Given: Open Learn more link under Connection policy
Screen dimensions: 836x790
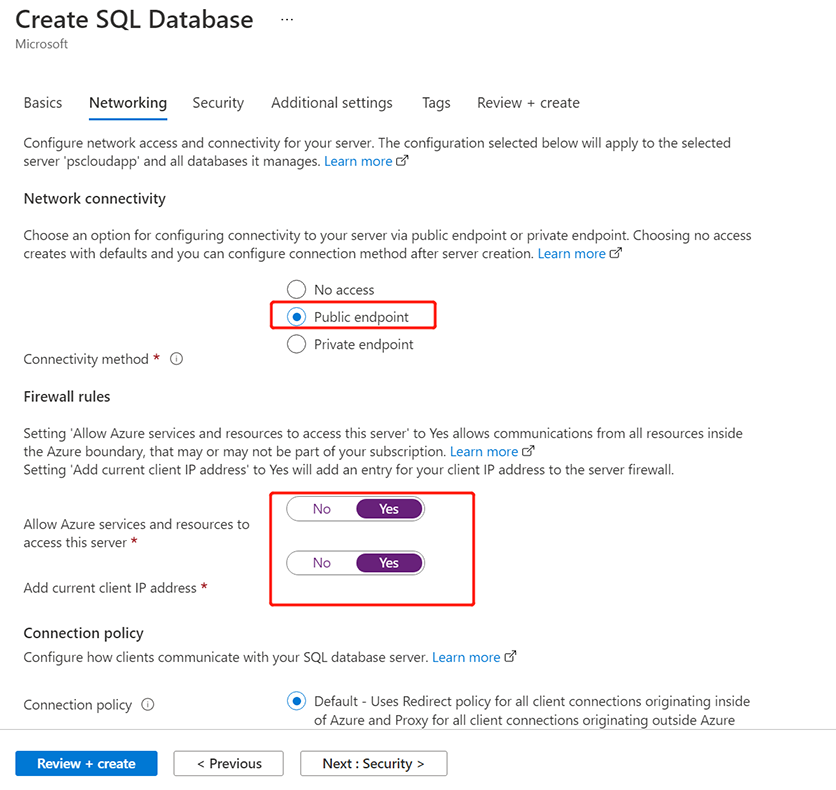Looking at the screenshot, I should click(467, 658).
